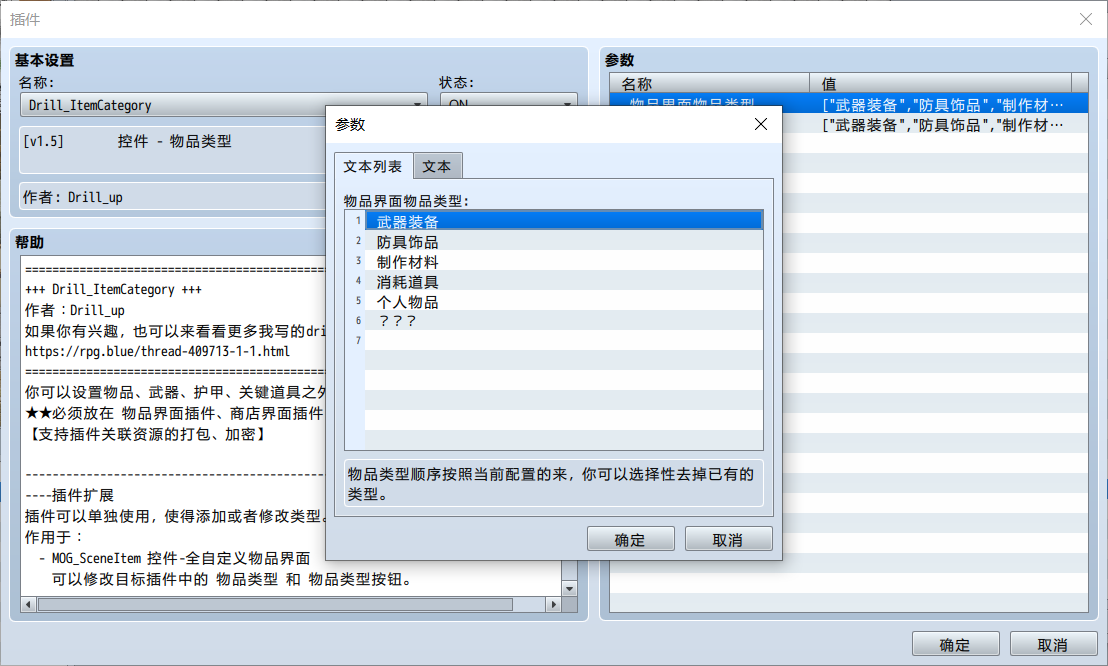The image size is (1108, 666).
Task: Click the 值 column header in parameter table
Action: [x=941, y=83]
